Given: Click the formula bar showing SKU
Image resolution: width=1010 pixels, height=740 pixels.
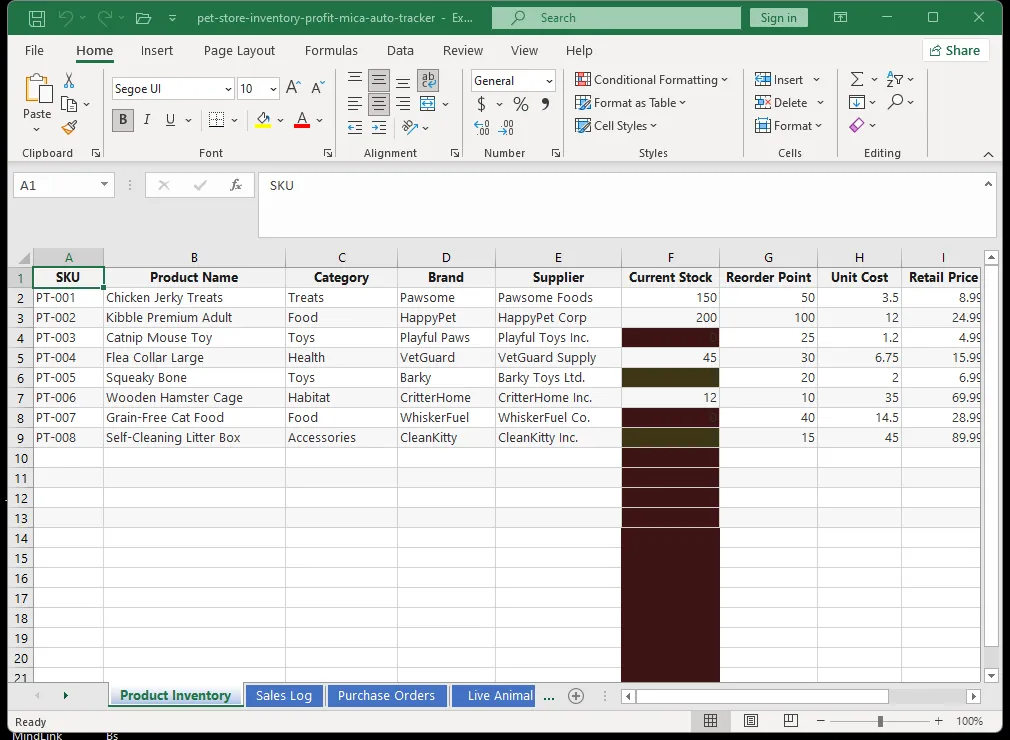Looking at the screenshot, I should tap(627, 205).
